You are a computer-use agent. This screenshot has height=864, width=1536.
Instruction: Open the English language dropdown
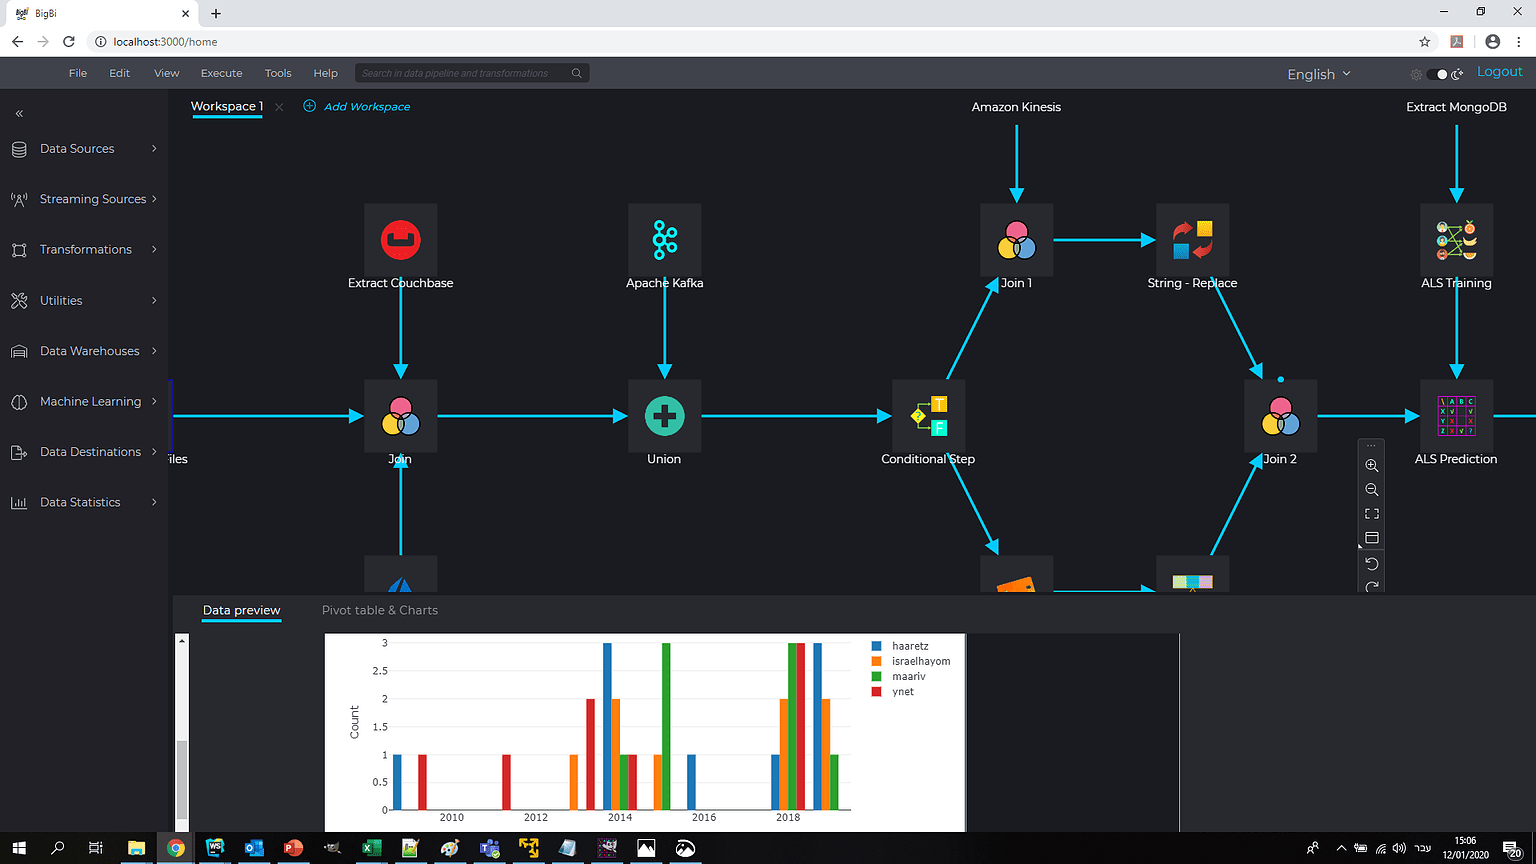[1317, 73]
